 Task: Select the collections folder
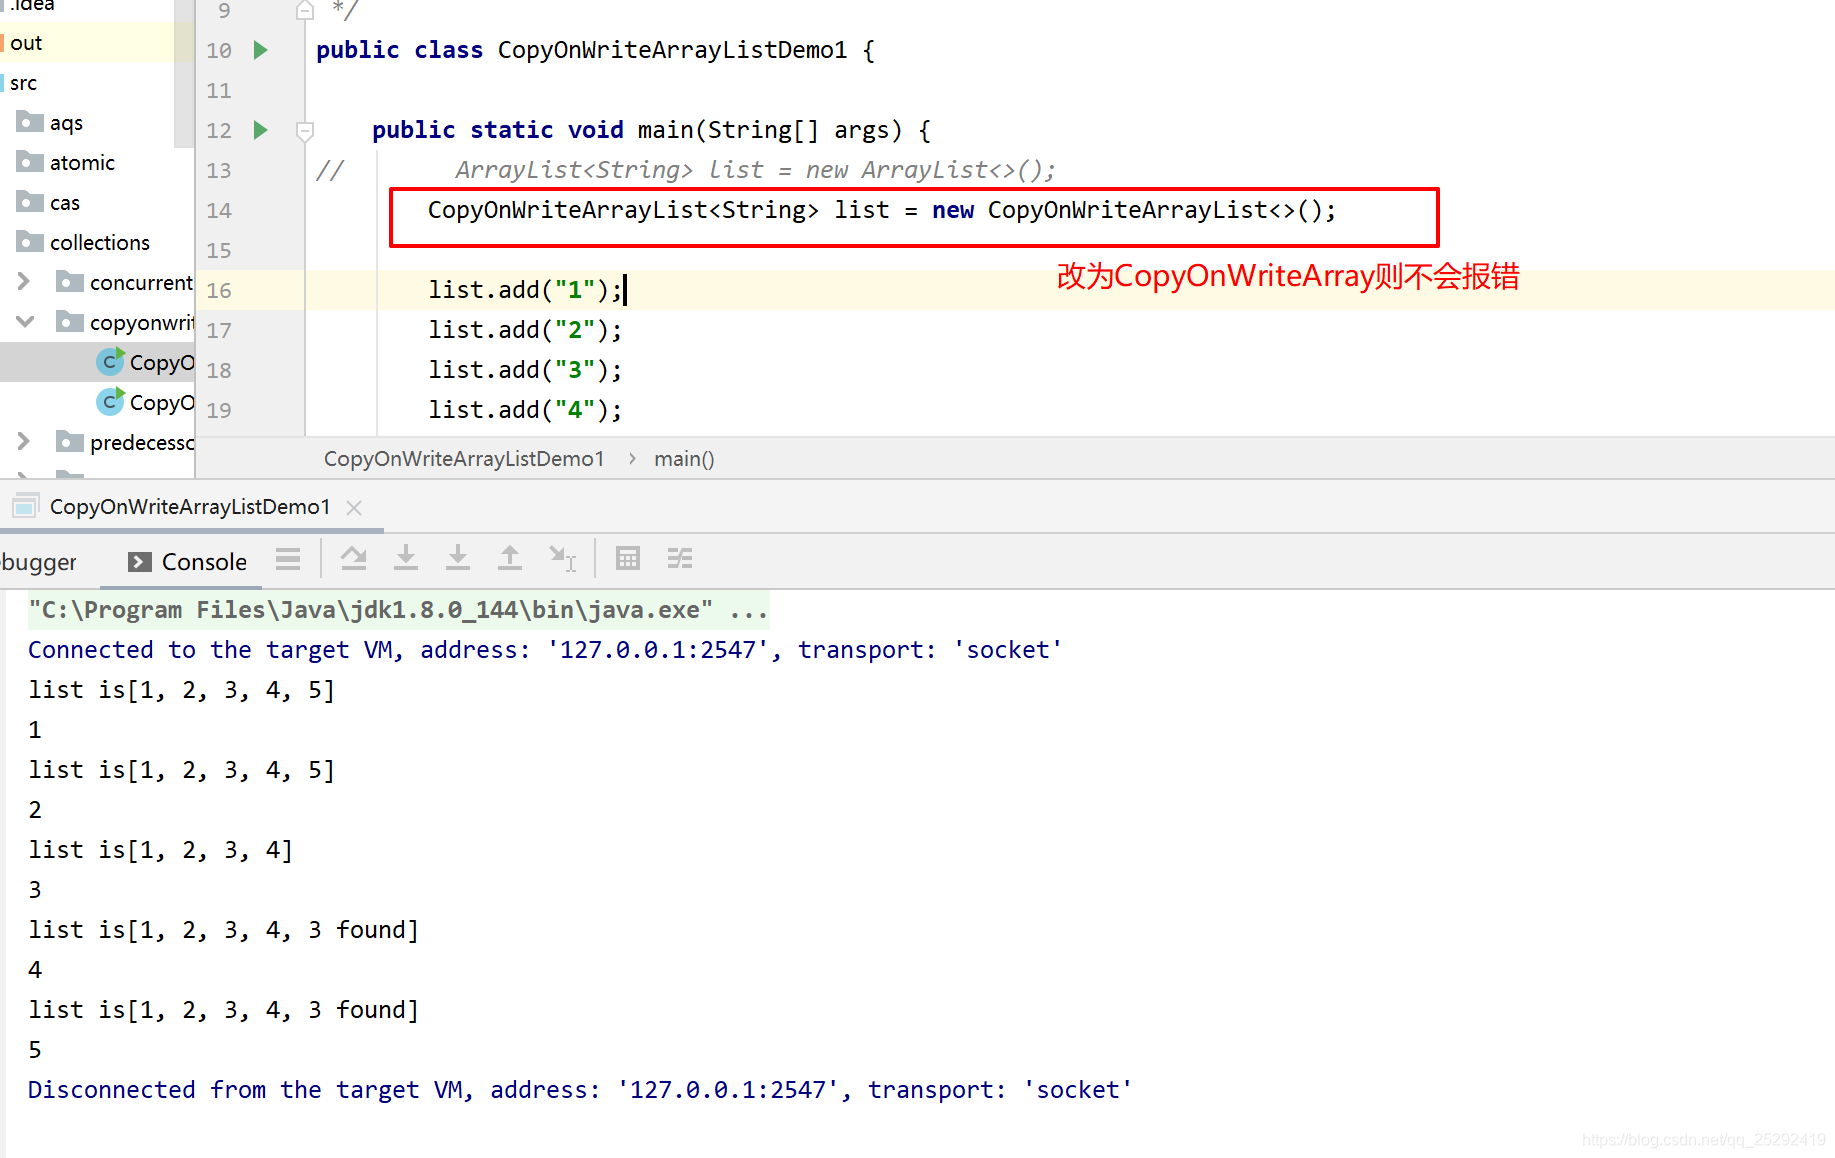pyautogui.click(x=100, y=243)
